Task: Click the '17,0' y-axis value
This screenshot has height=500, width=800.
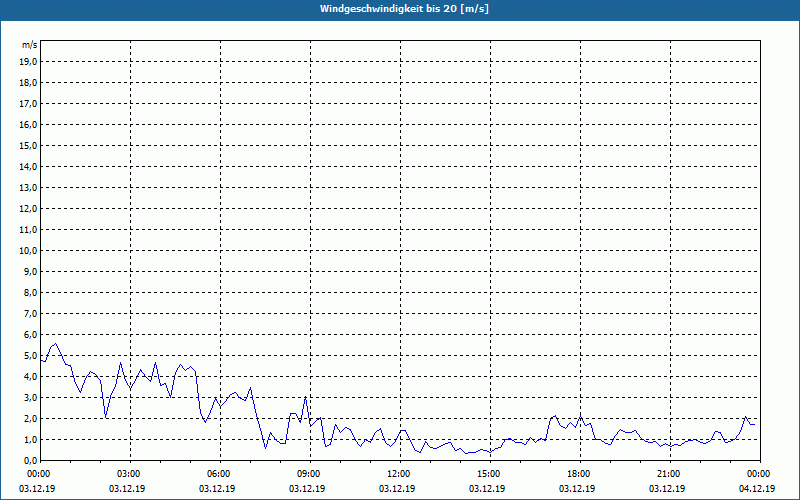Action: [29, 104]
